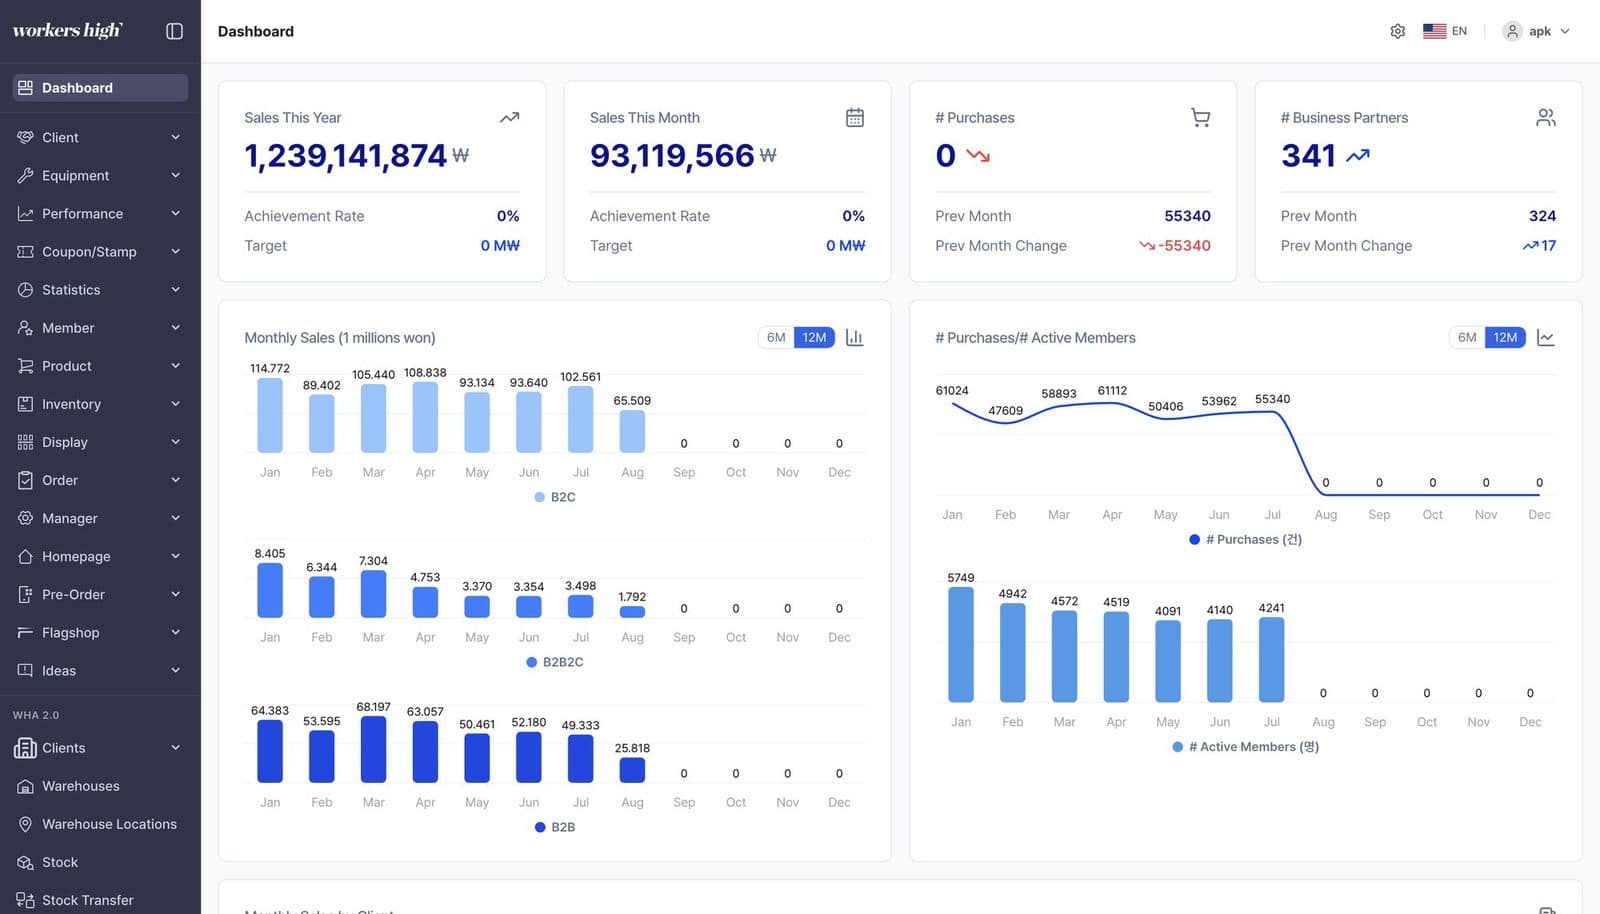Click the line chart icon in Purchases/Active Members
1600x914 pixels.
pos(1545,338)
